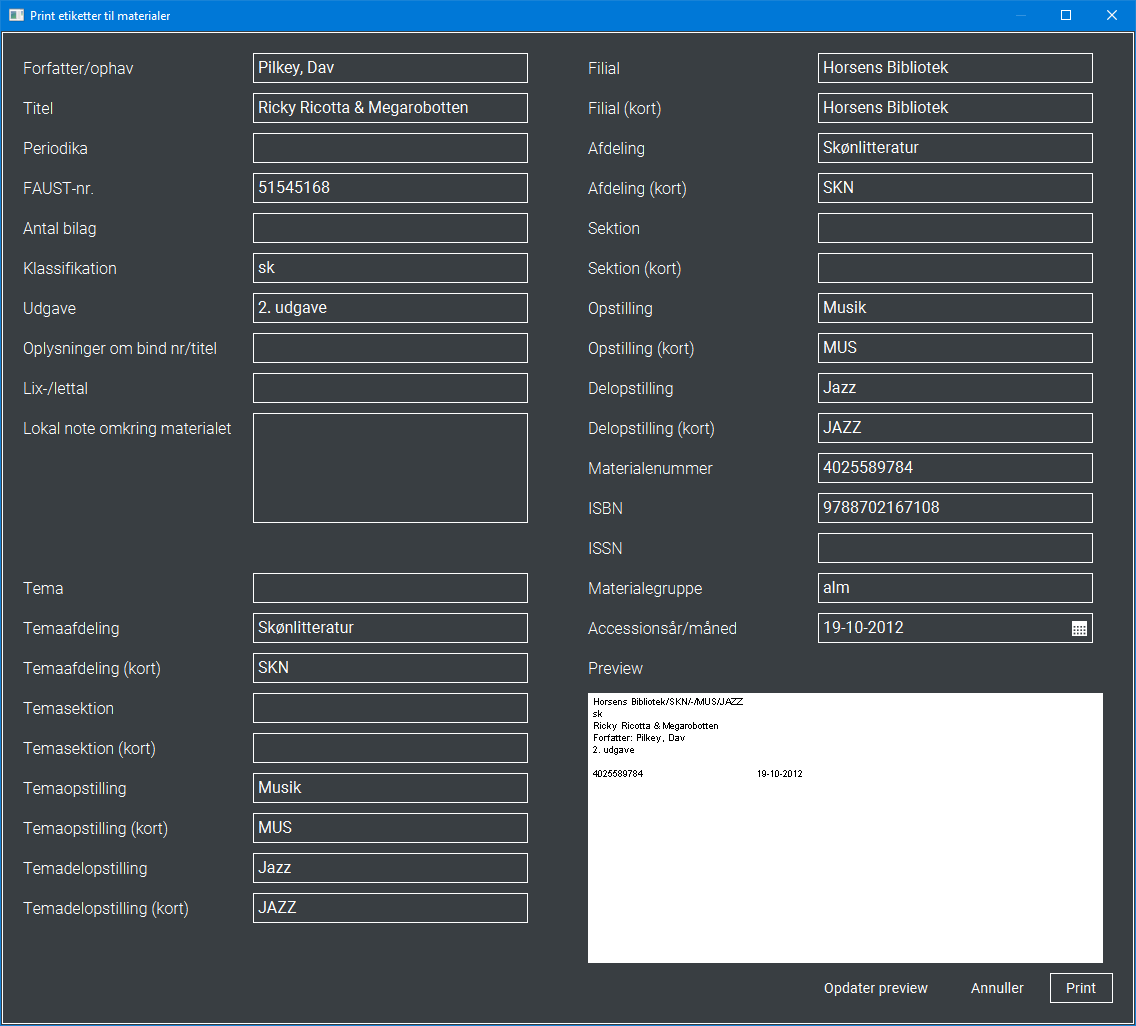Select the Forfatter/ophav field containing Pilkey, Dav

tap(390, 67)
